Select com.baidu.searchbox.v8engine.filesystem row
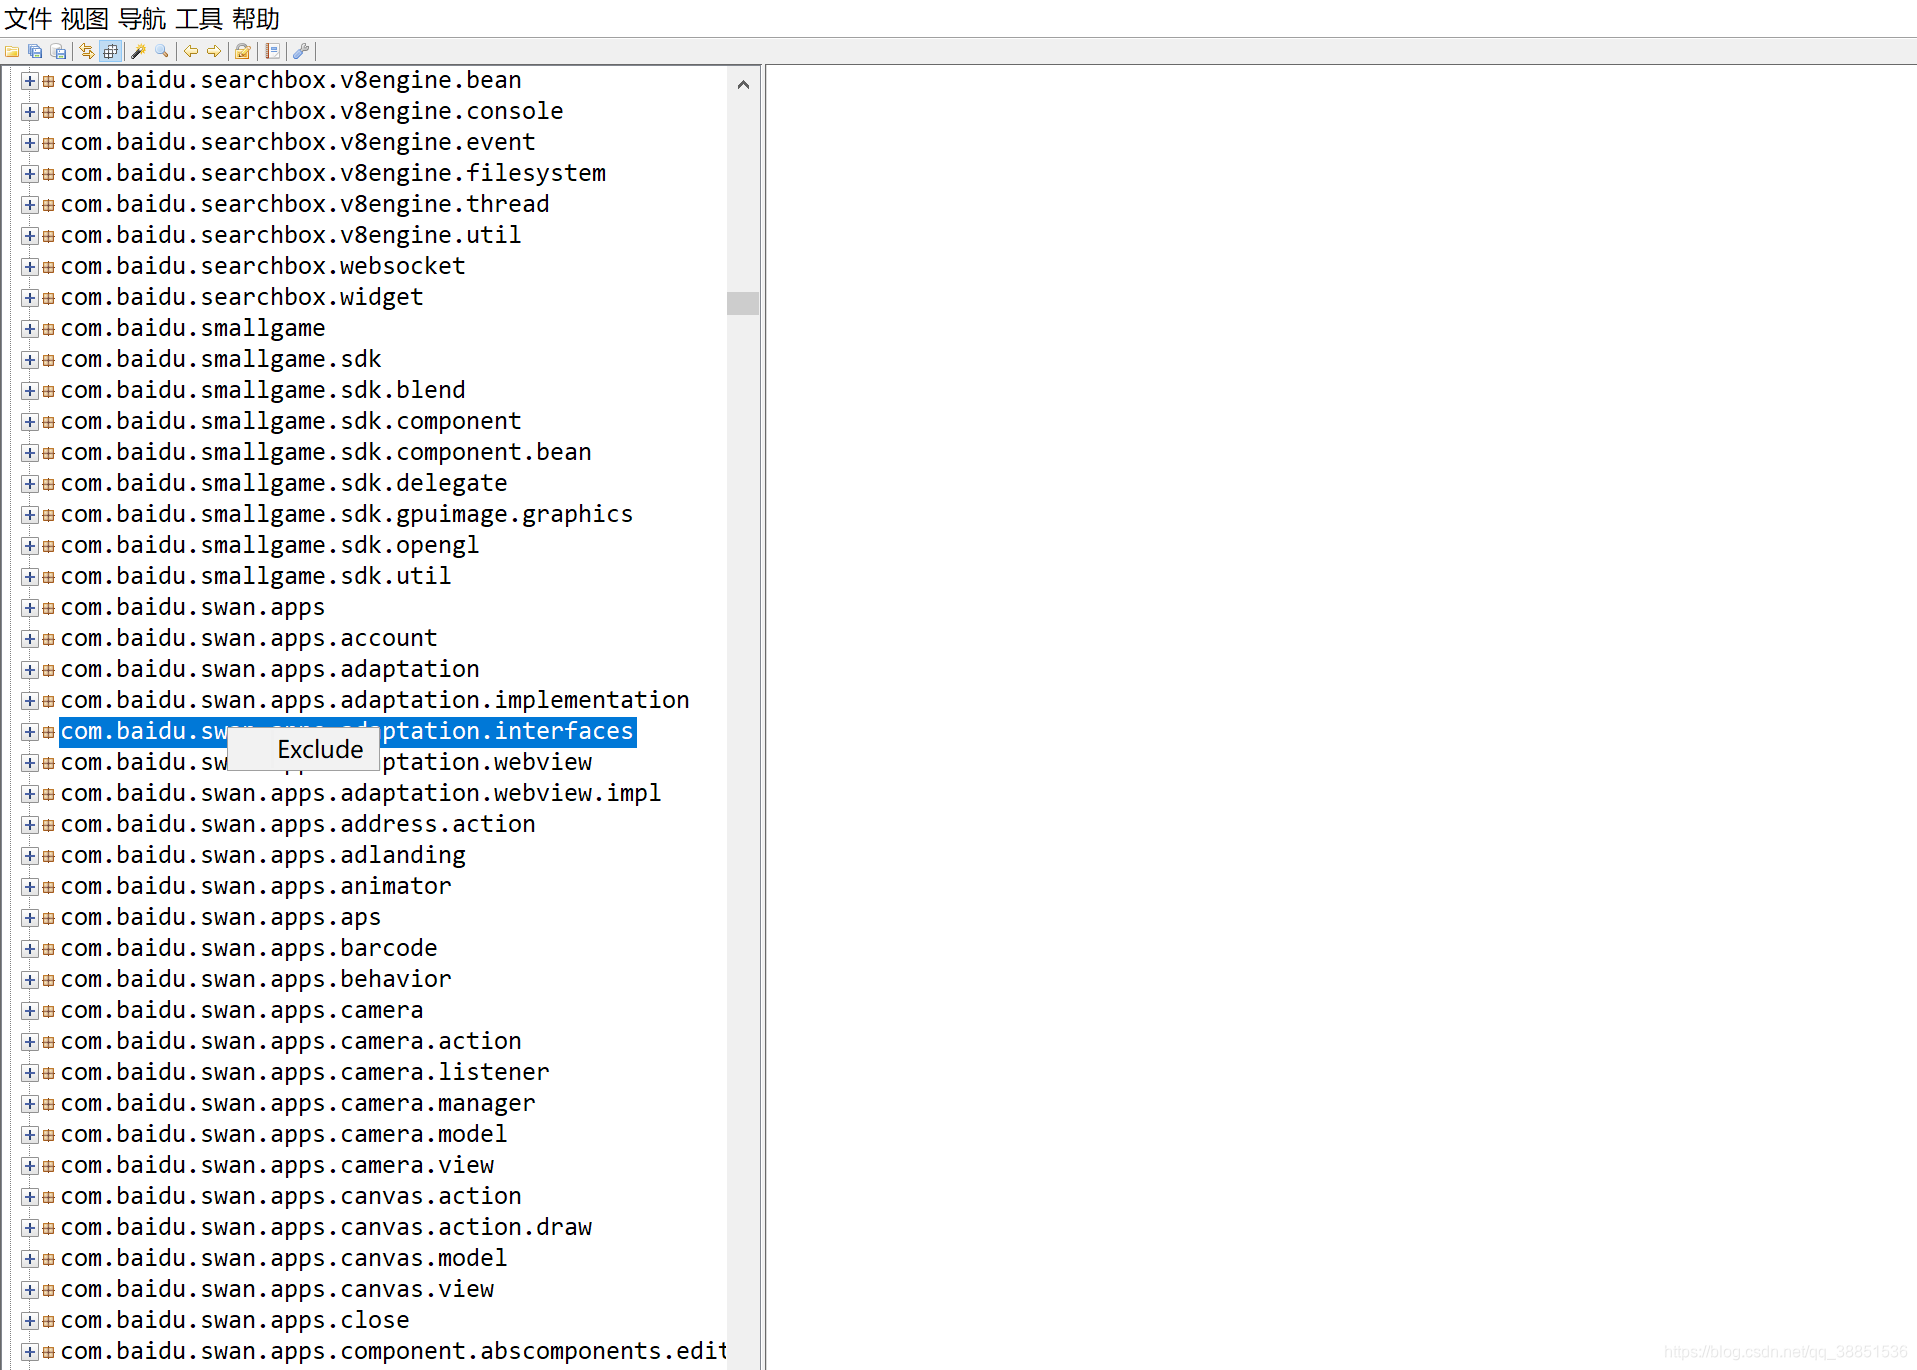Image resolution: width=1917 pixels, height=1370 pixels. (333, 174)
